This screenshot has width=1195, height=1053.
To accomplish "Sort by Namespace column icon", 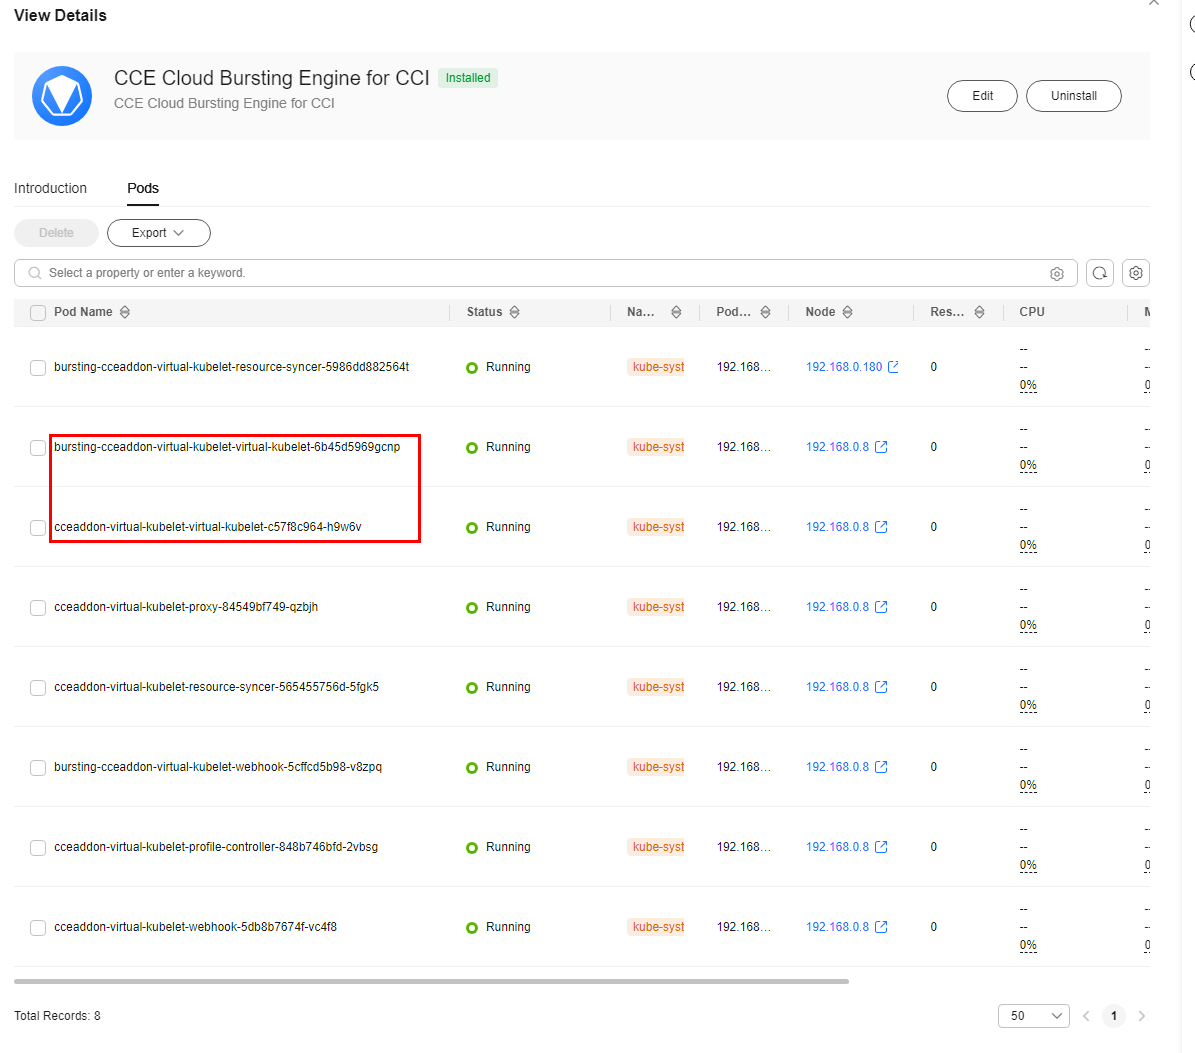I will pyautogui.click(x=676, y=312).
